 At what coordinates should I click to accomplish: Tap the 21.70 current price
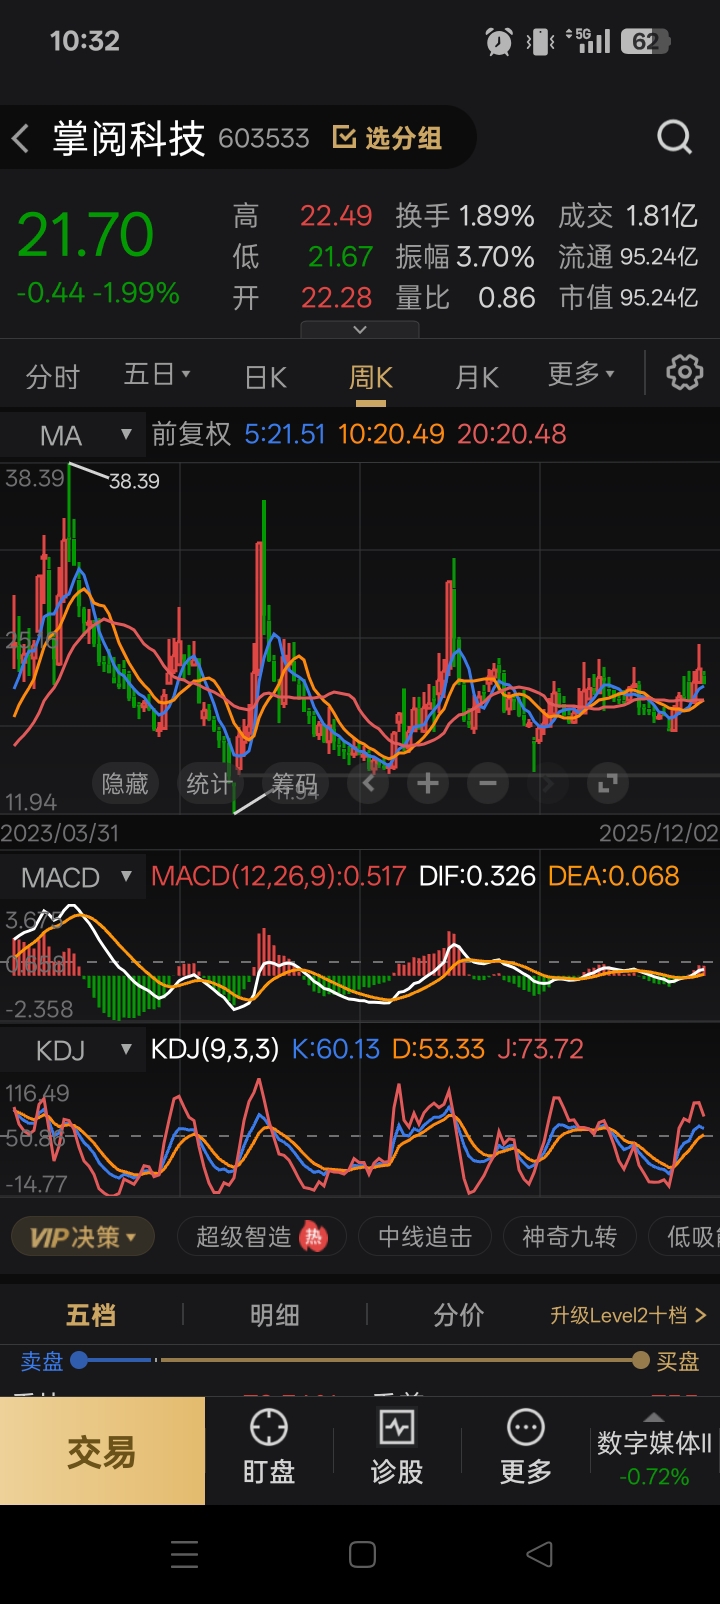click(85, 235)
